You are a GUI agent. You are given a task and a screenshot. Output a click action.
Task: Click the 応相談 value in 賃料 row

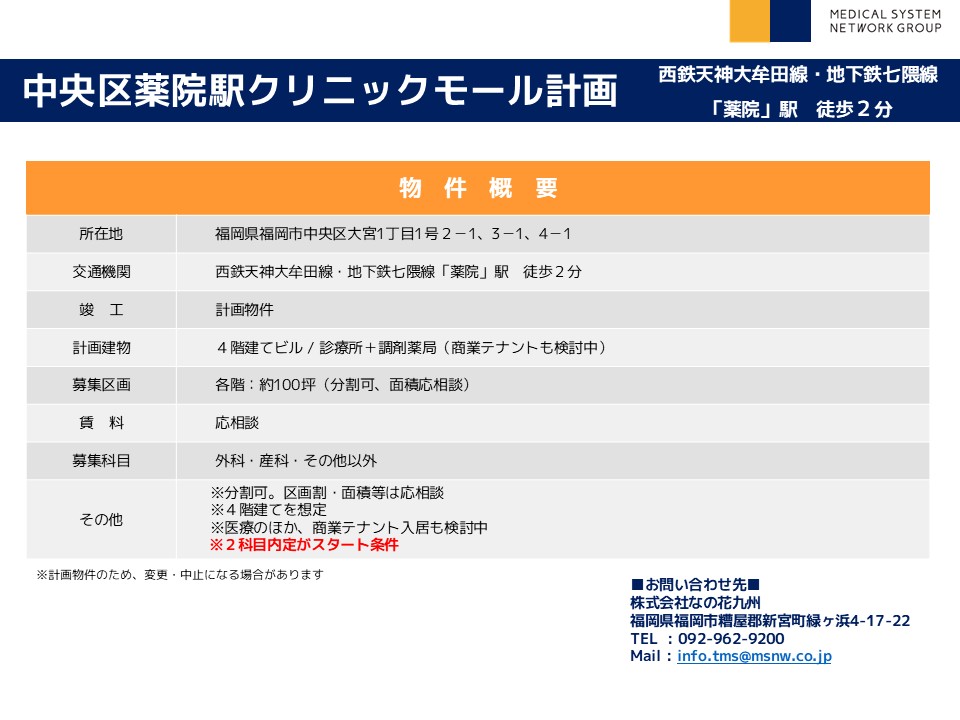(x=237, y=423)
